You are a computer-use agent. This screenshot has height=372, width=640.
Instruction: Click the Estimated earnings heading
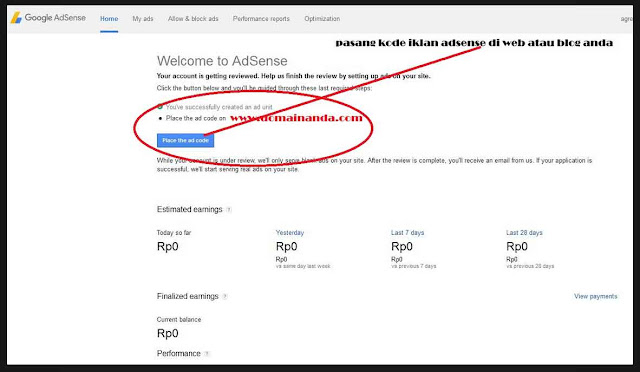point(190,209)
